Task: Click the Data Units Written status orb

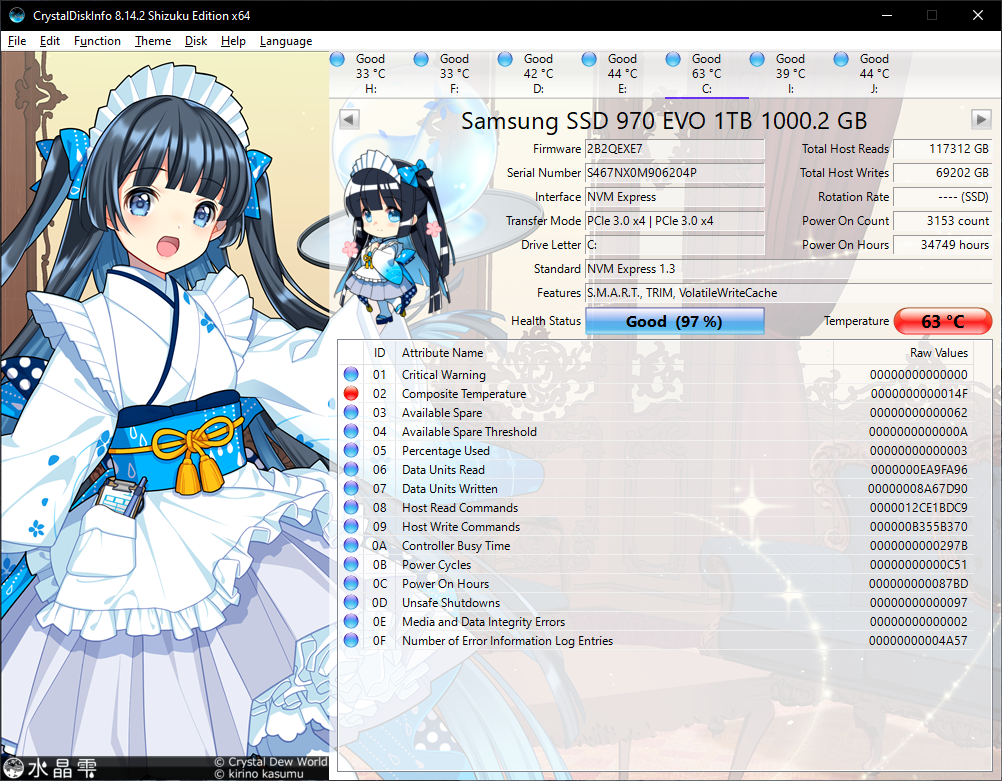Action: 351,488
